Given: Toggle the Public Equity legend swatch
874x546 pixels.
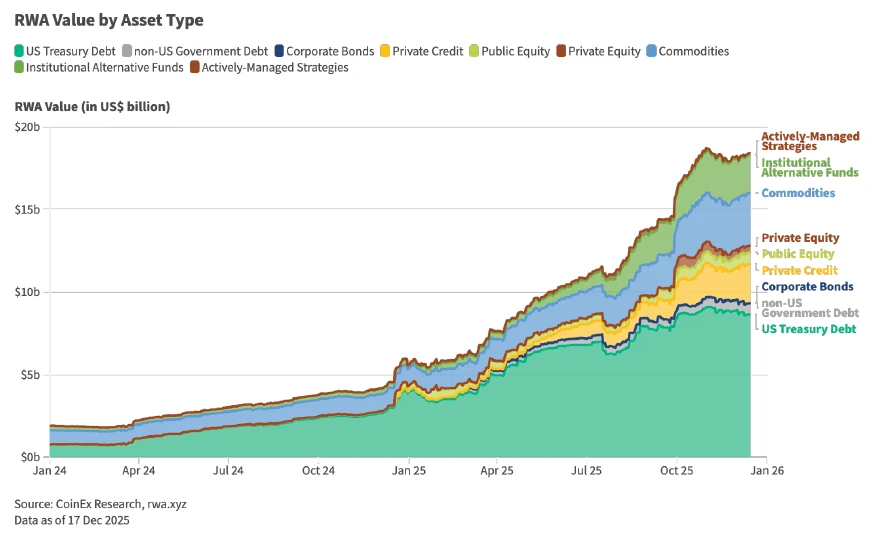Looking at the screenshot, I should coord(474,51).
